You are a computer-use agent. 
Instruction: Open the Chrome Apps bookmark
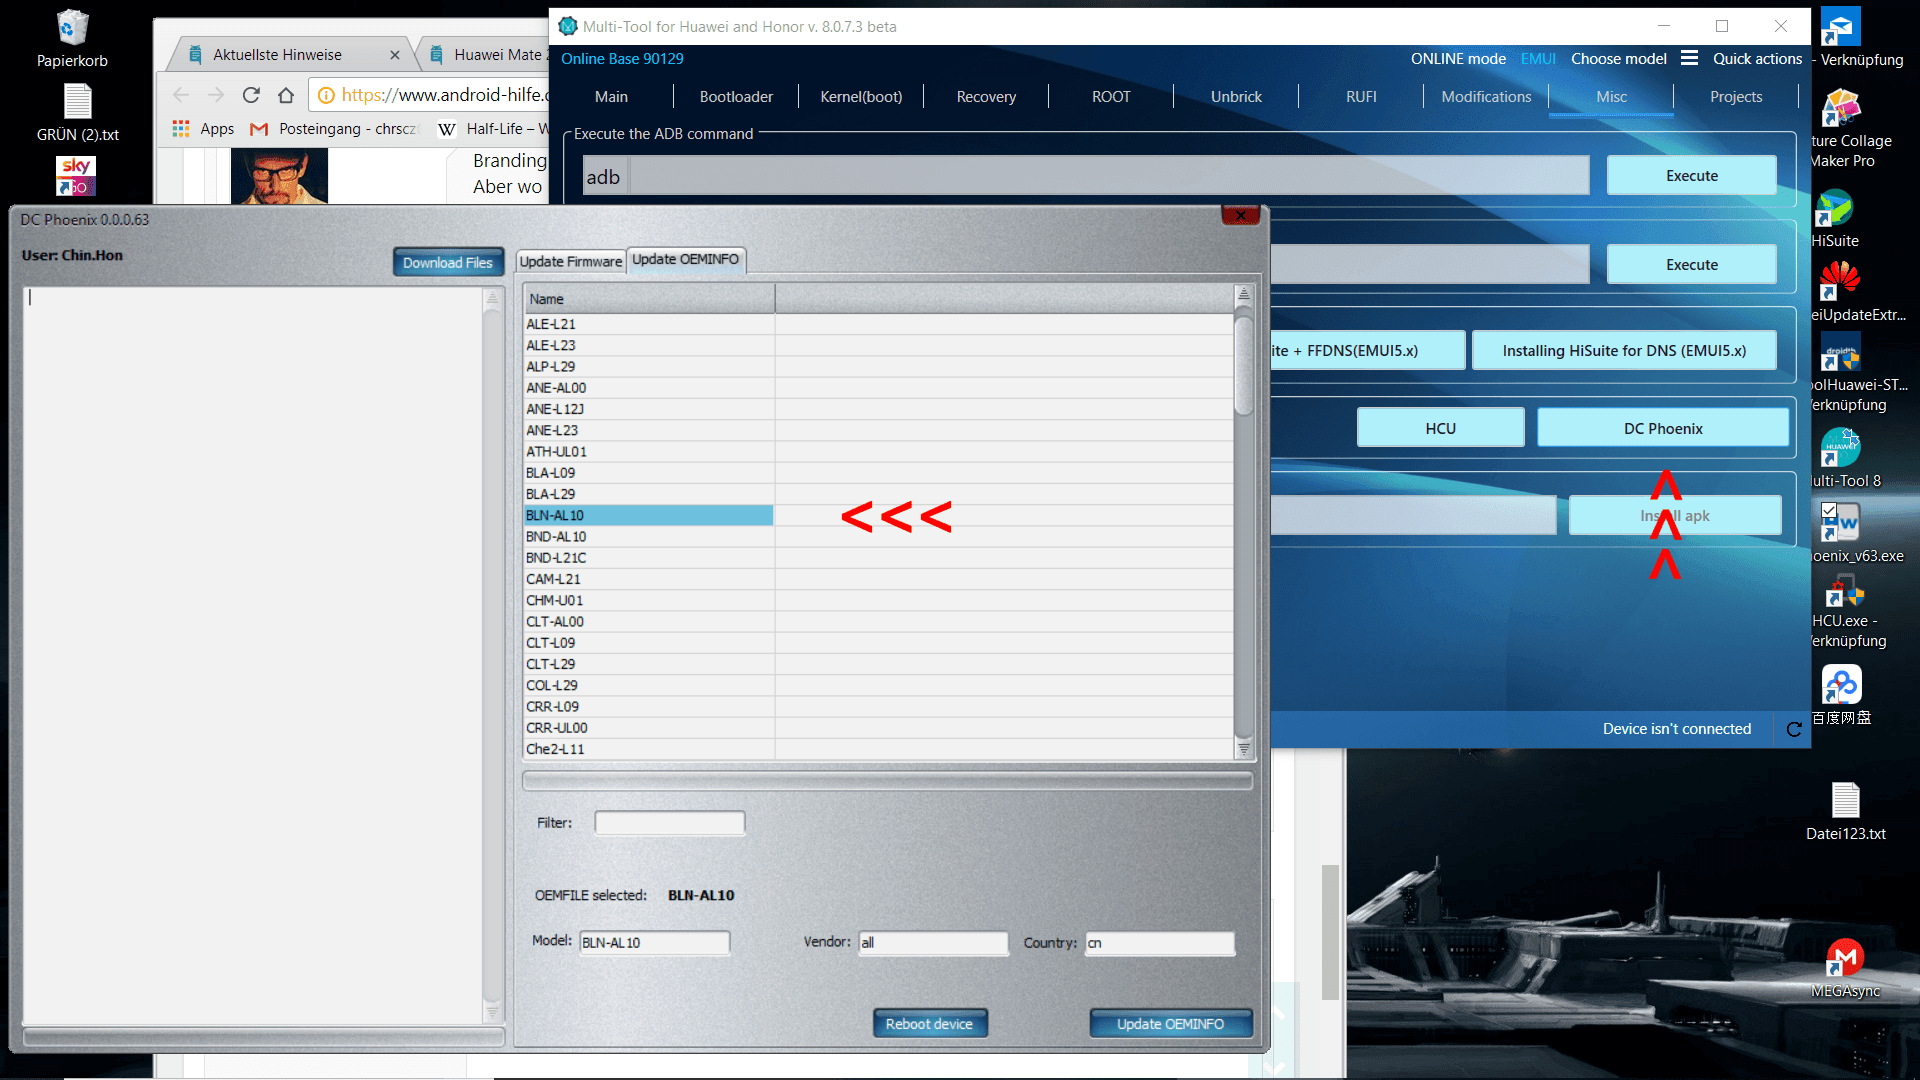(203, 129)
